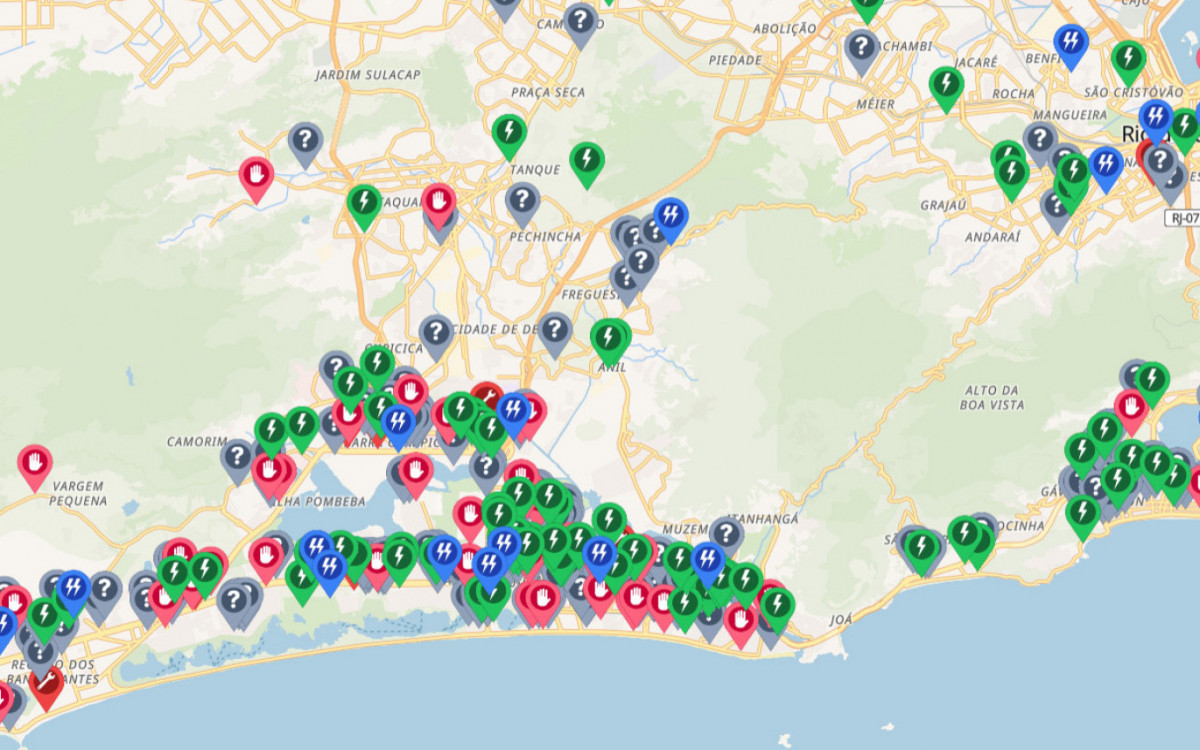
Task: Click the Rocinha place label
Action: pos(1017,525)
